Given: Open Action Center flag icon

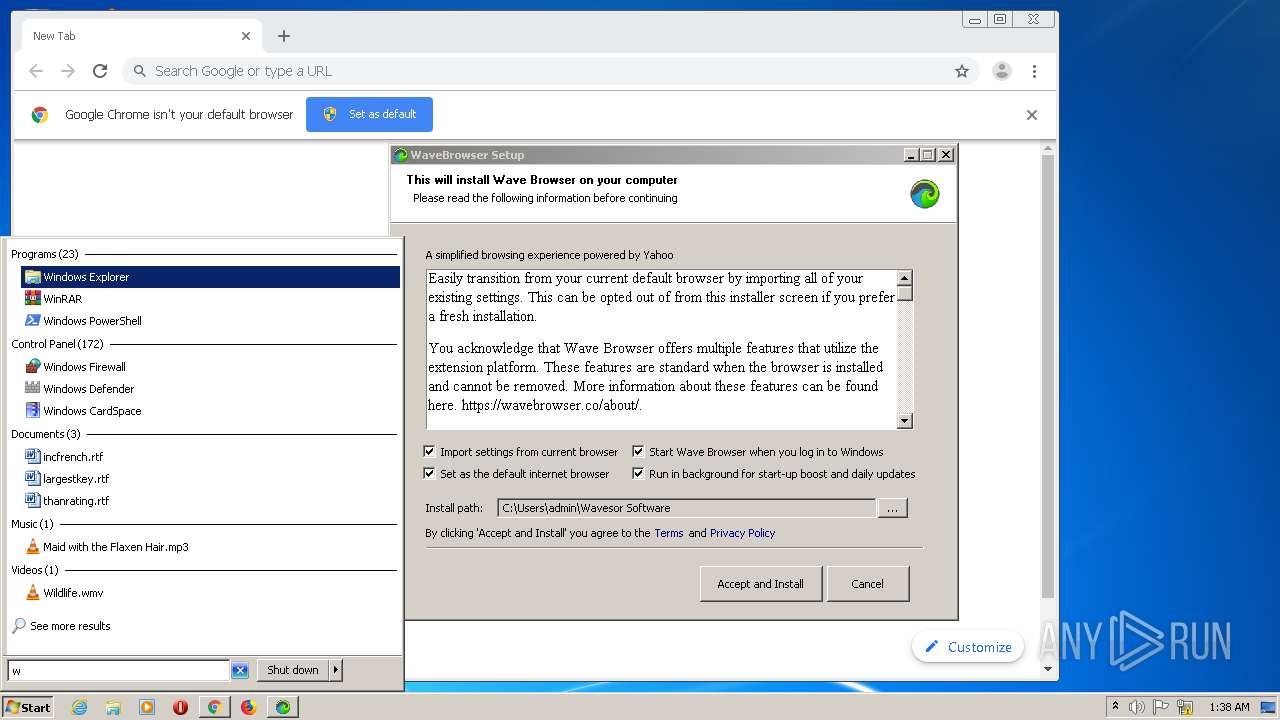Looking at the screenshot, I should (1161, 707).
